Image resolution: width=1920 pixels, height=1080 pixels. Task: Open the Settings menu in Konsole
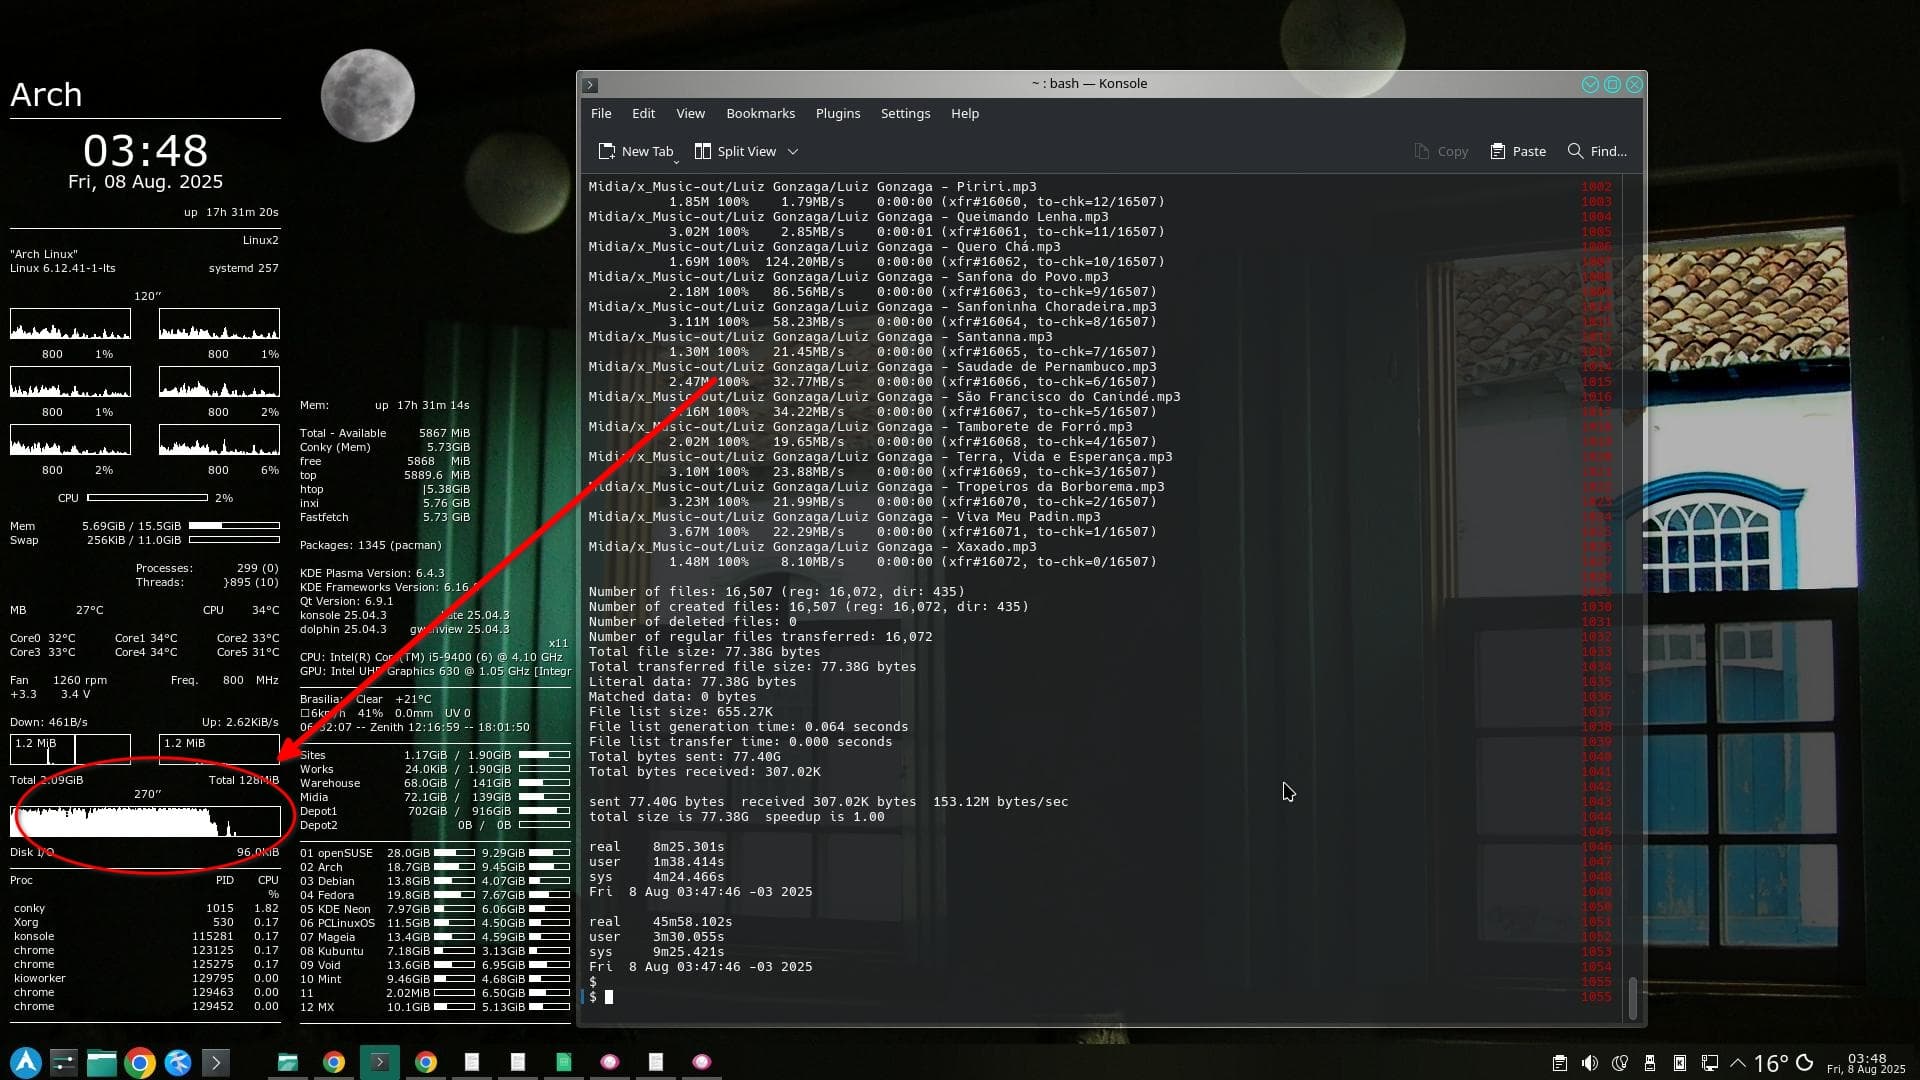coord(905,113)
